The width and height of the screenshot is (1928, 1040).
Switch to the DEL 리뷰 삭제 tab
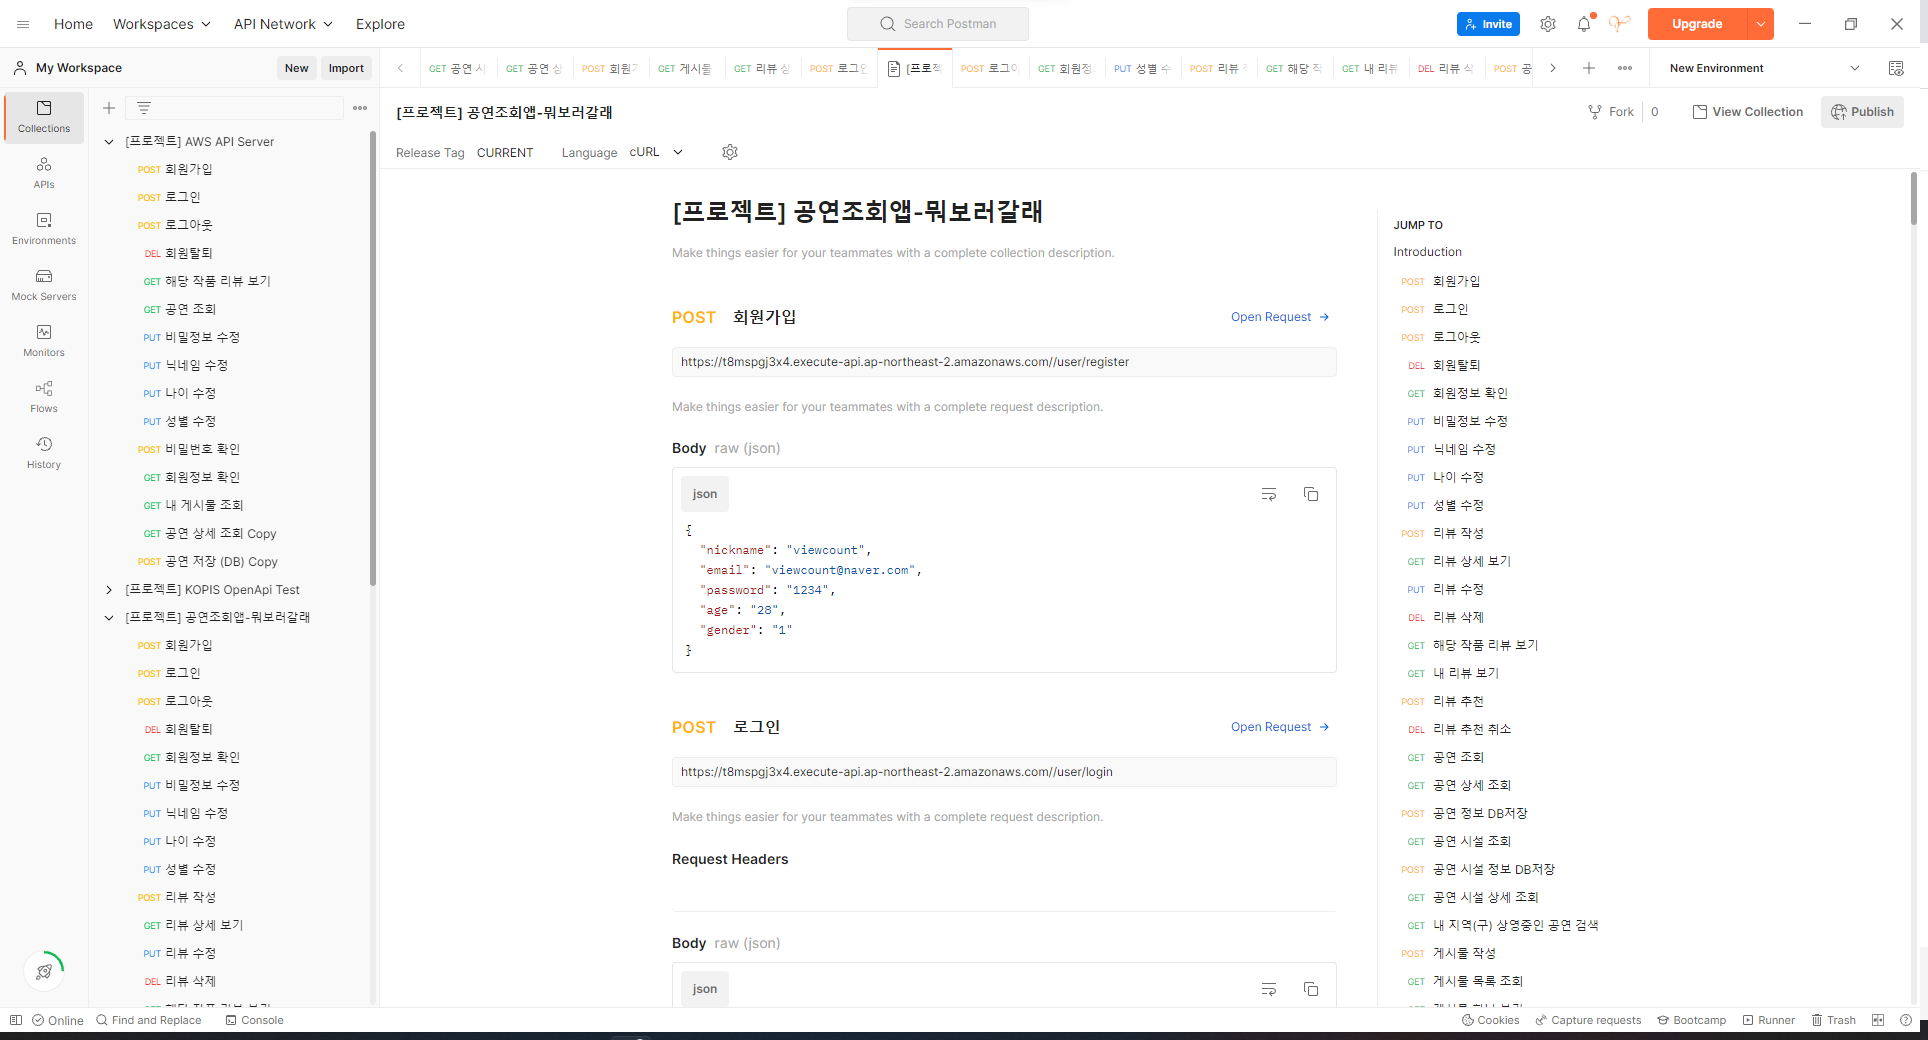tap(1445, 68)
